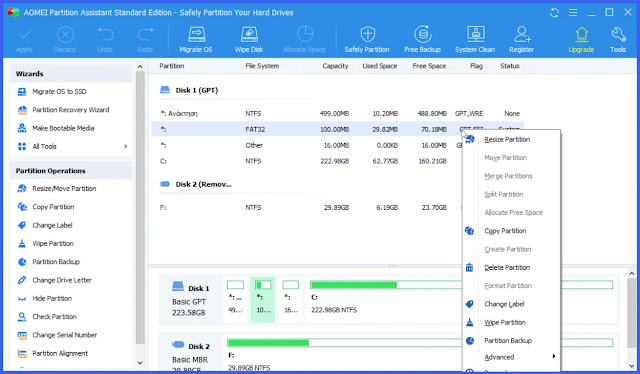The image size is (640, 374).
Task: Click the Disk 1 Basic GPT label block
Action: click(190, 301)
